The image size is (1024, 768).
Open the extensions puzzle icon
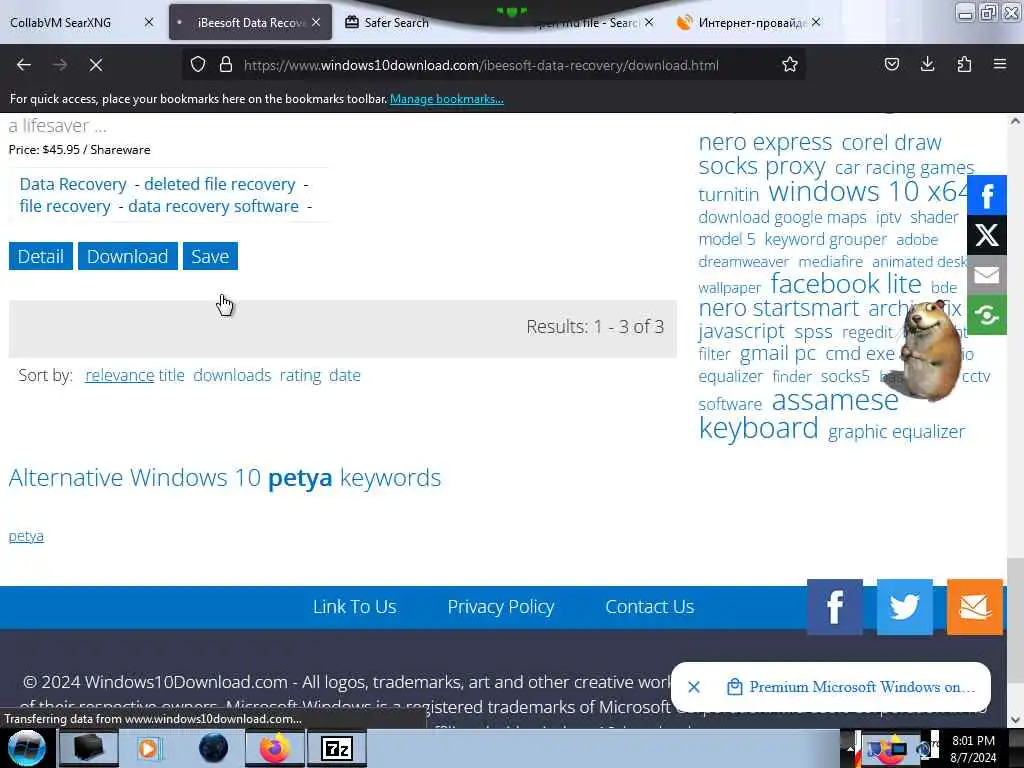[964, 65]
